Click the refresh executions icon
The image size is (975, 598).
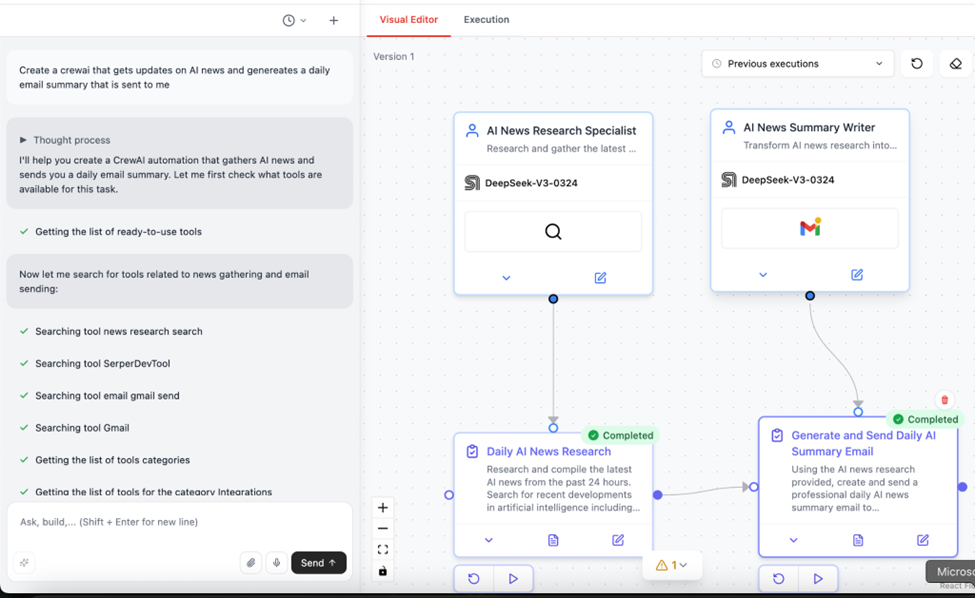(x=917, y=64)
